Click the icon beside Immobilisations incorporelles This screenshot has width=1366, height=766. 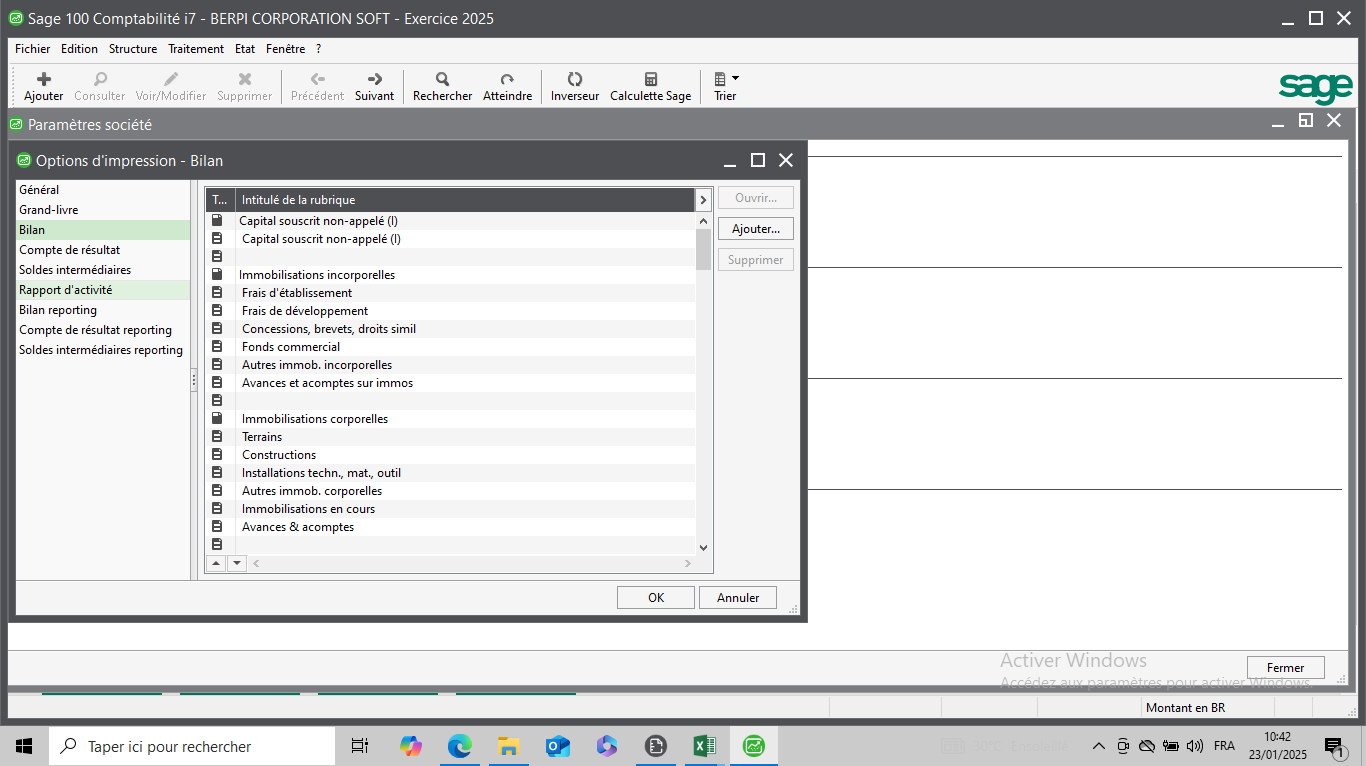click(x=217, y=275)
